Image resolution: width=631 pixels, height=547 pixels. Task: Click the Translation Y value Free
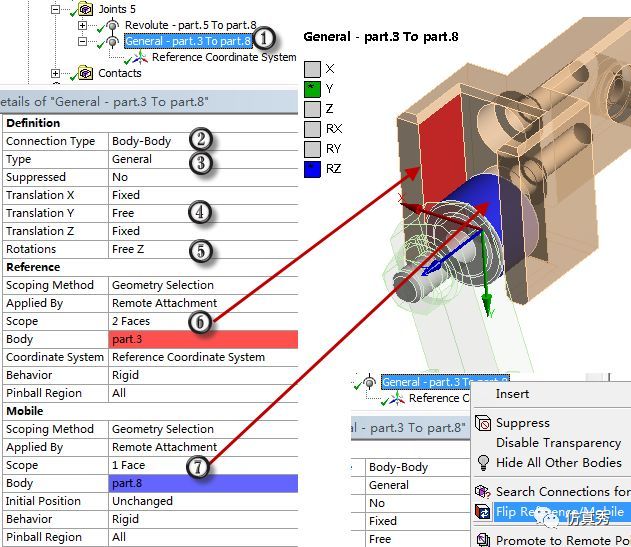coord(123,213)
